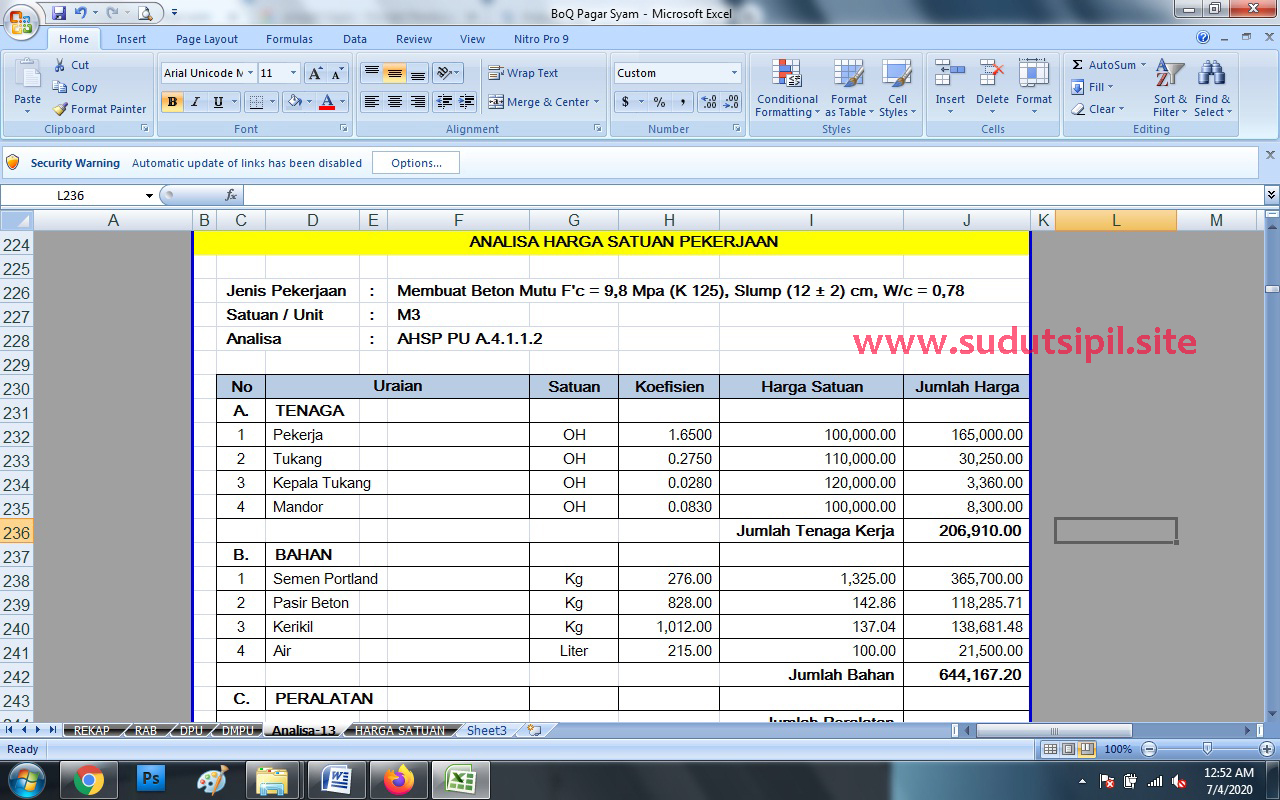1280x800 pixels.
Task: Decrease Decimal places
Action: point(731,102)
